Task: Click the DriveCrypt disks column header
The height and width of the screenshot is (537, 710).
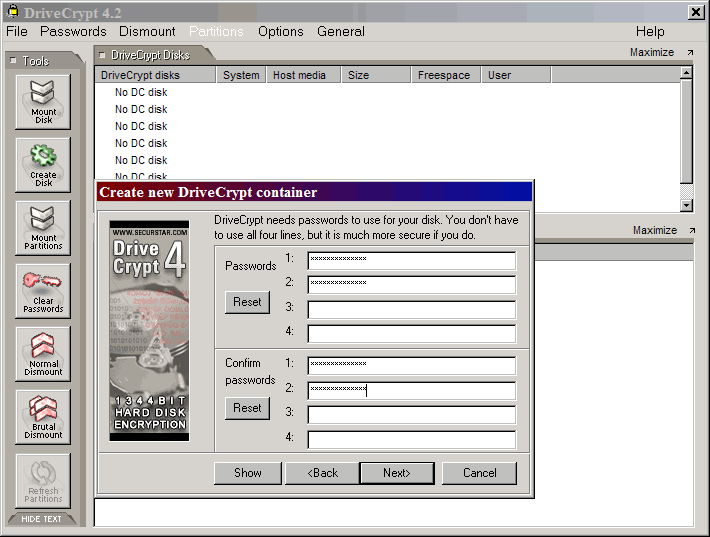Action: tap(155, 75)
